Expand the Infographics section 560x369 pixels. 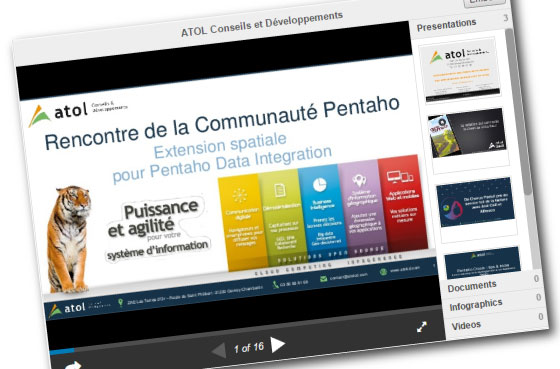[x=476, y=305]
